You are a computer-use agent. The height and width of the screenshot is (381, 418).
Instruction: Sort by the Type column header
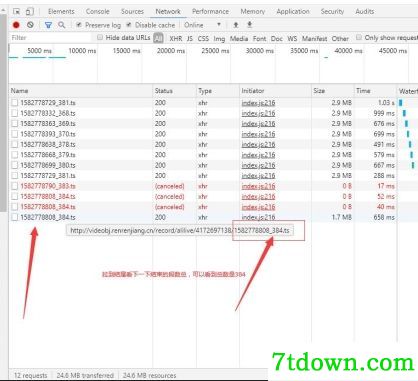pyautogui.click(x=218, y=91)
